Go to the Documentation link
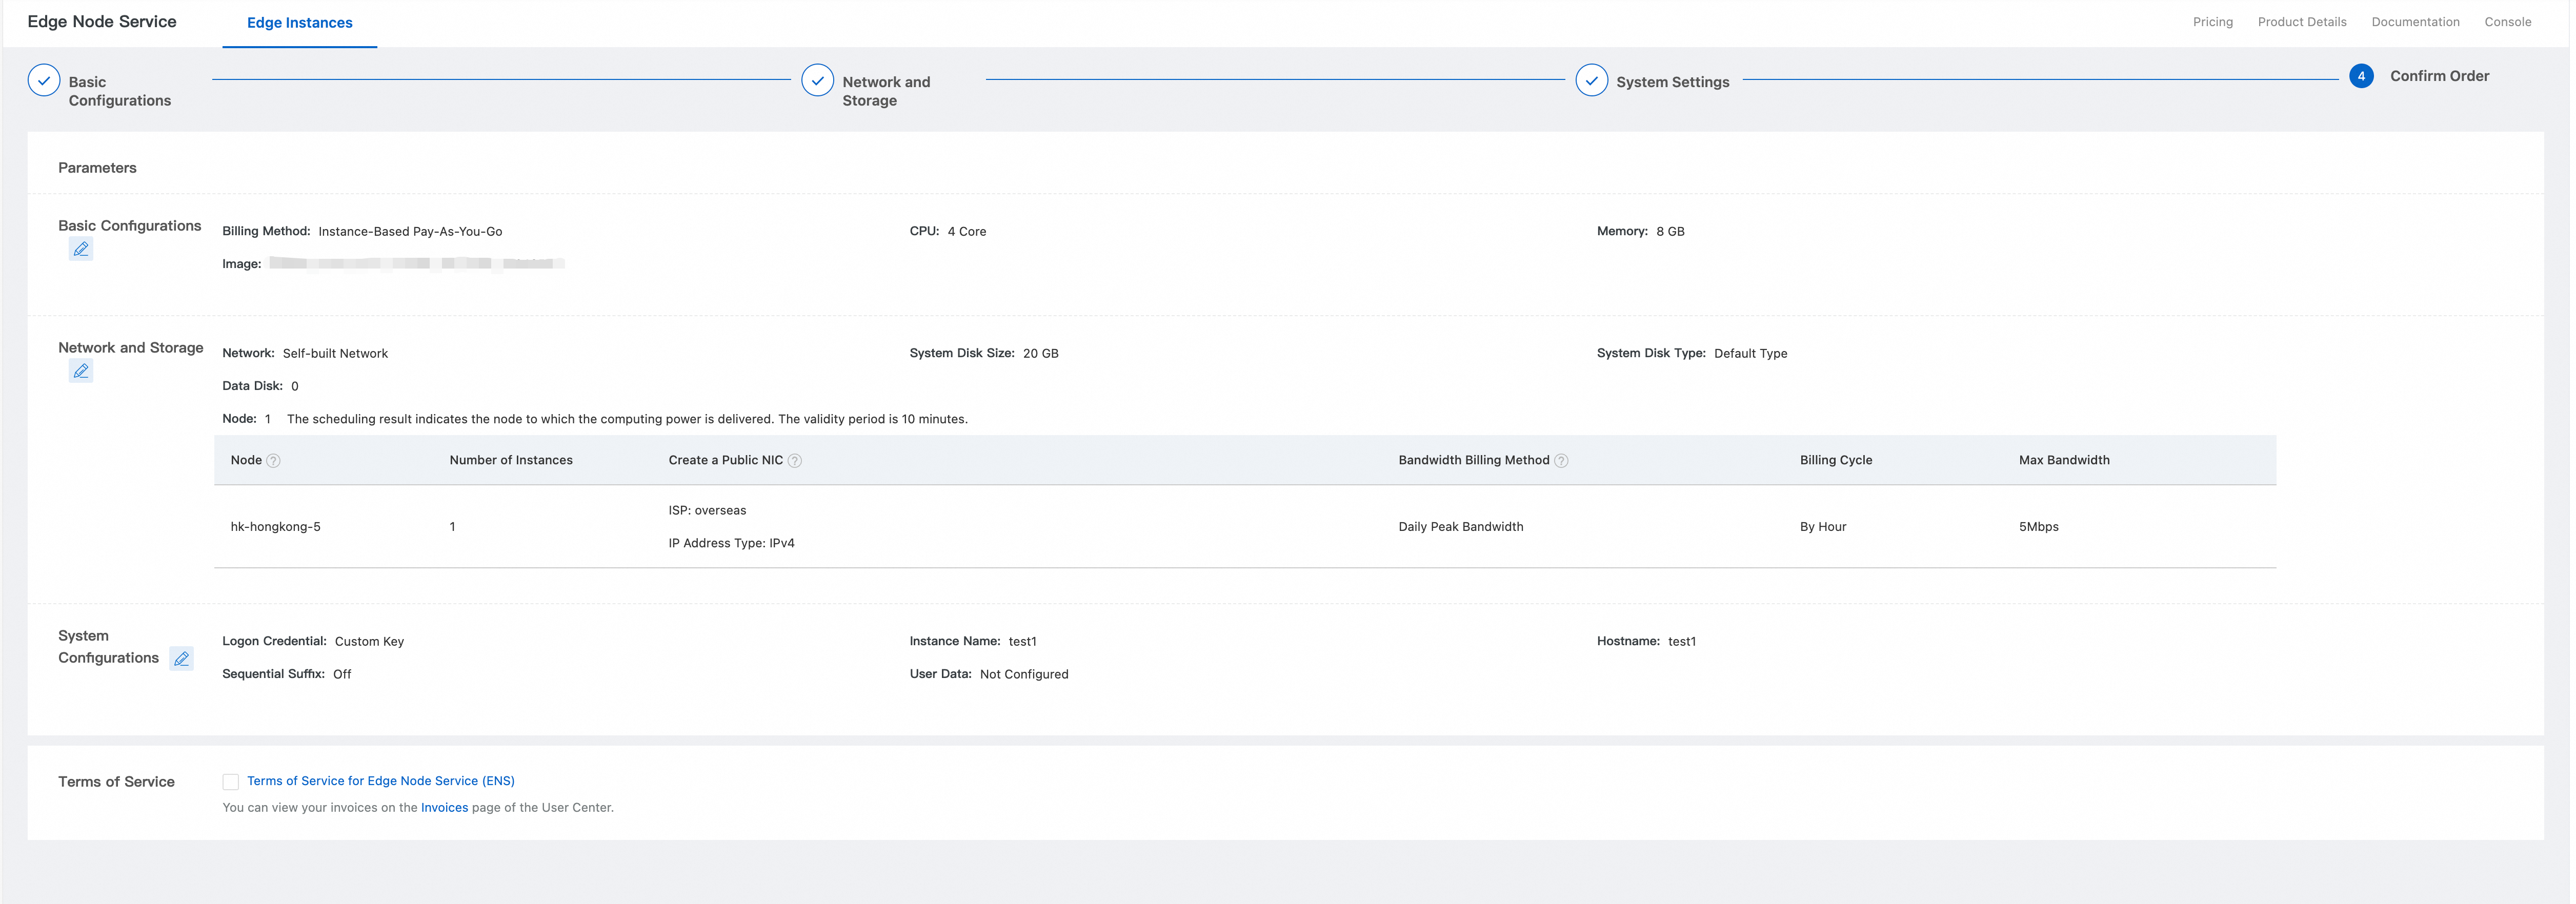This screenshot has width=2576, height=904. tap(2415, 22)
